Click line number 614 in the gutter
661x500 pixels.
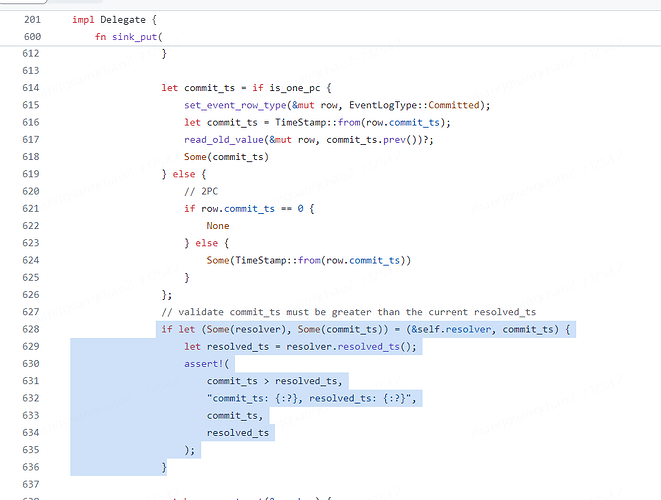(31, 88)
